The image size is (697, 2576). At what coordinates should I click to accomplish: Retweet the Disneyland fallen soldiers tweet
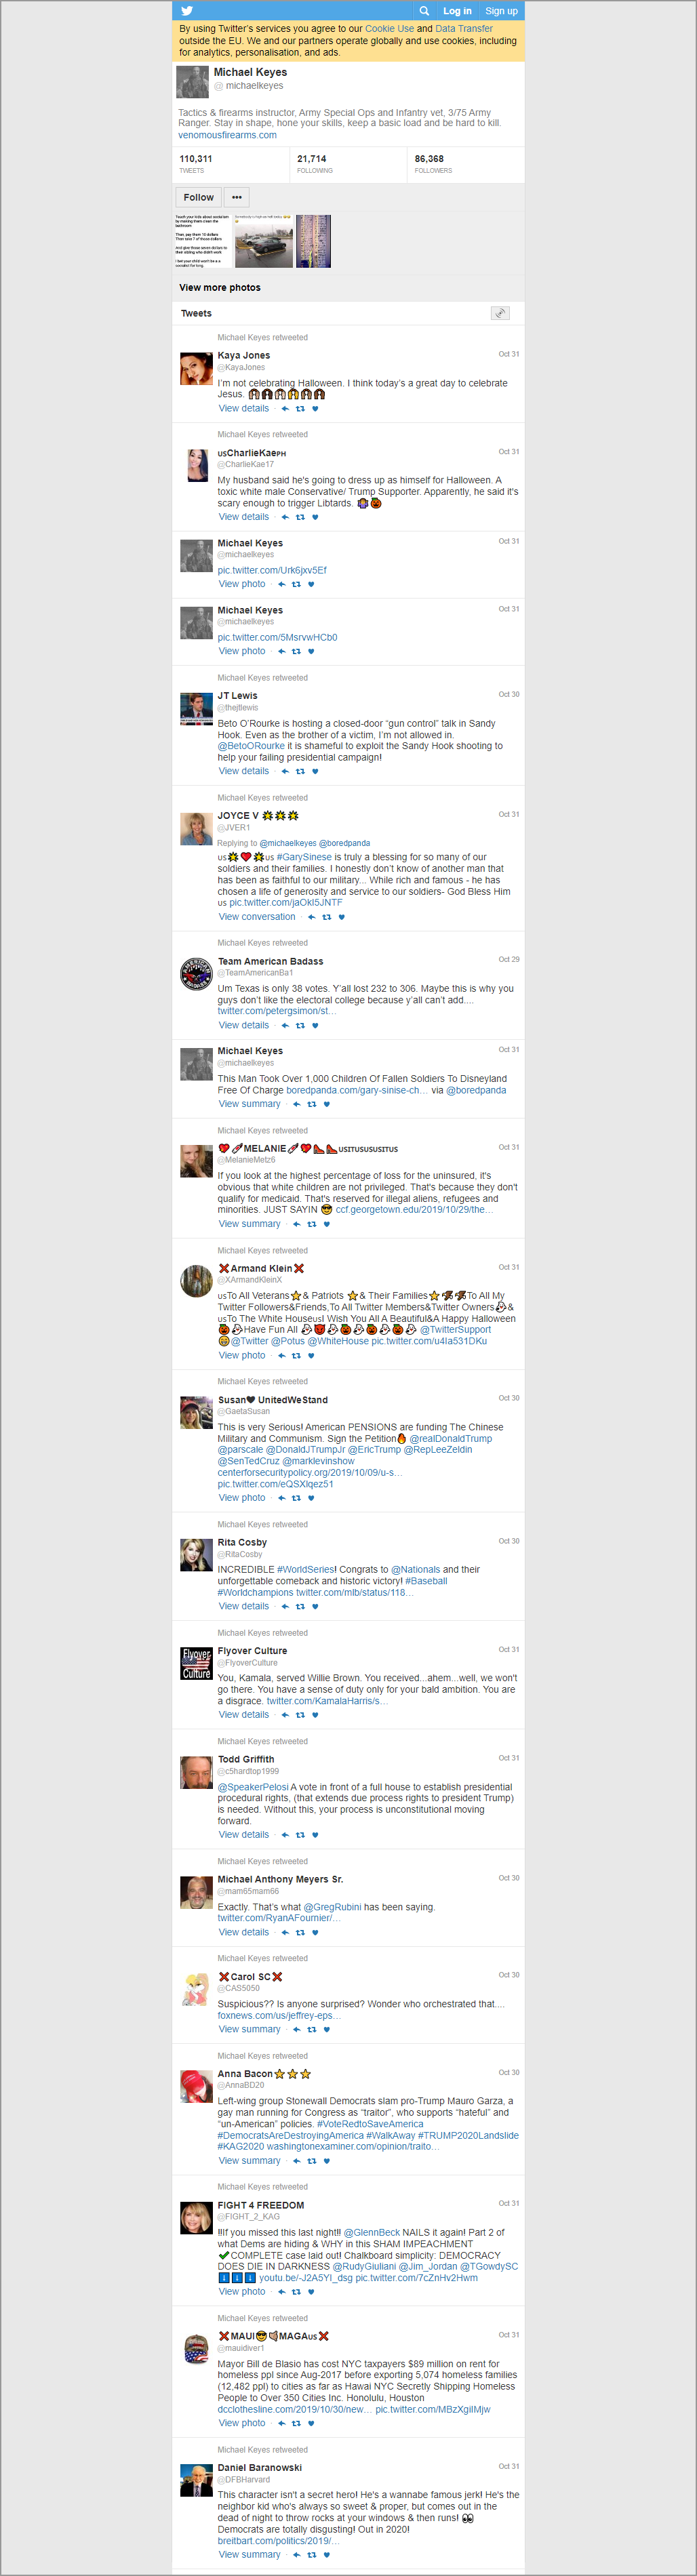(311, 1104)
